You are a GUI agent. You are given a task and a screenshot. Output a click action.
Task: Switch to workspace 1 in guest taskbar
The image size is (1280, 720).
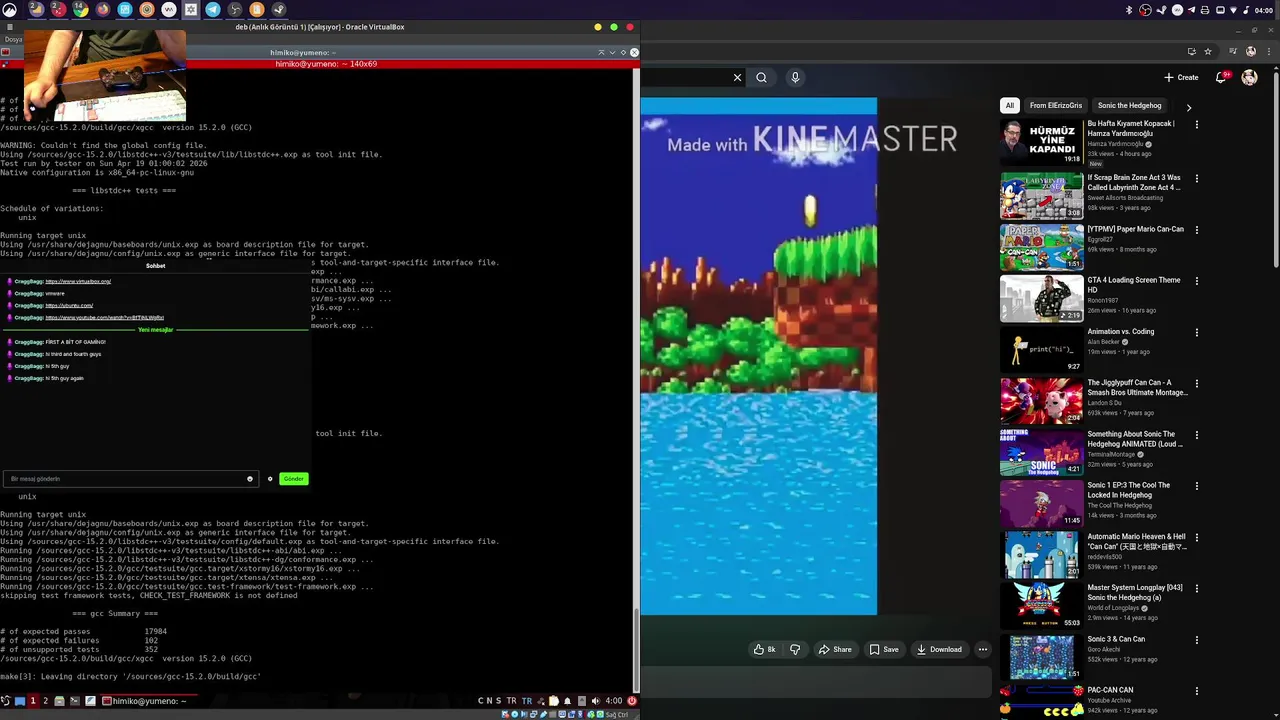[33, 701]
